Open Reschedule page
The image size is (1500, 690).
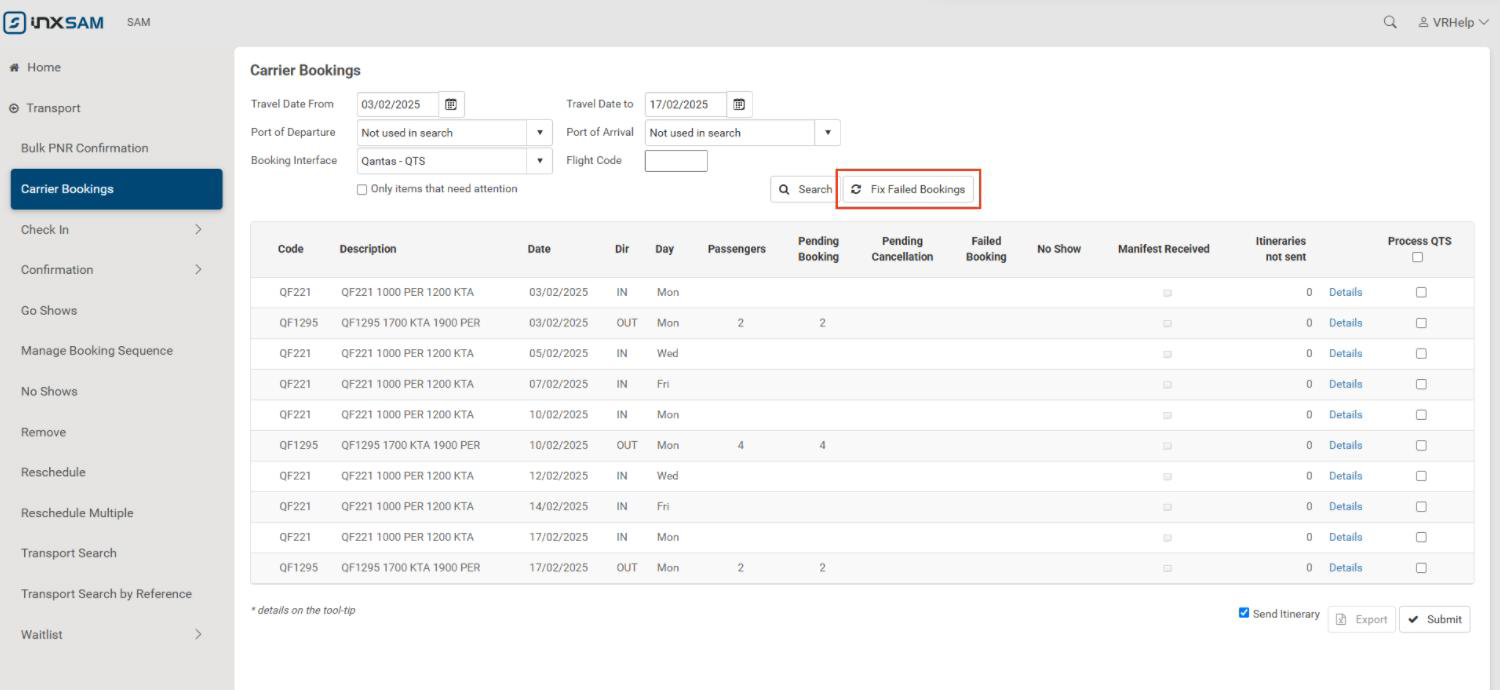coord(53,472)
